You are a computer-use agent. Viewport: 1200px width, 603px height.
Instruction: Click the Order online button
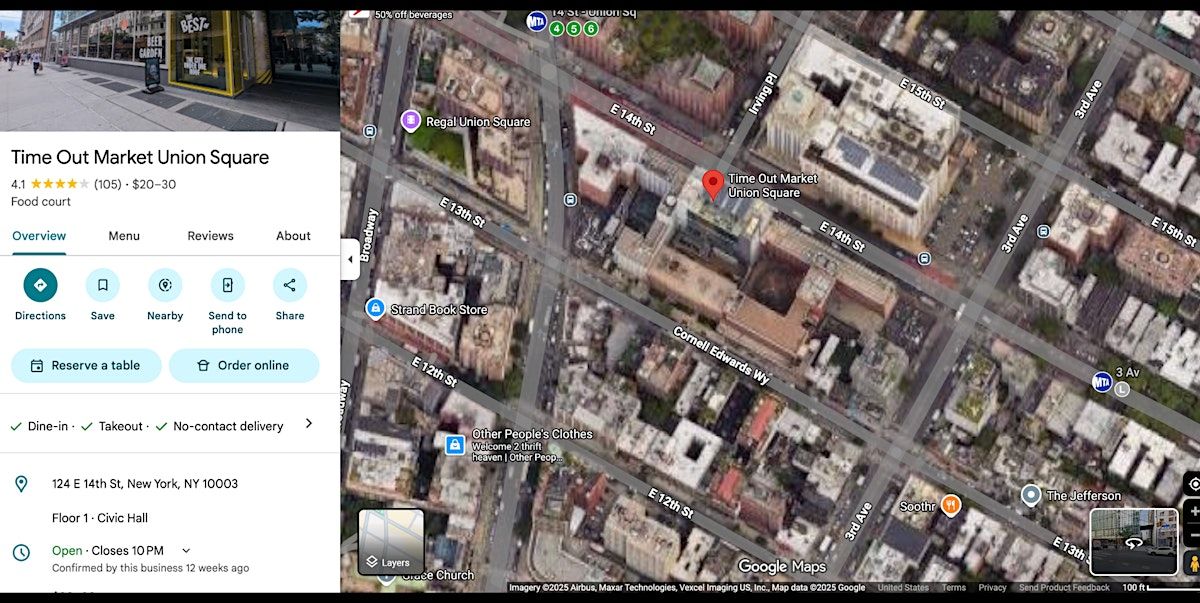[244, 366]
